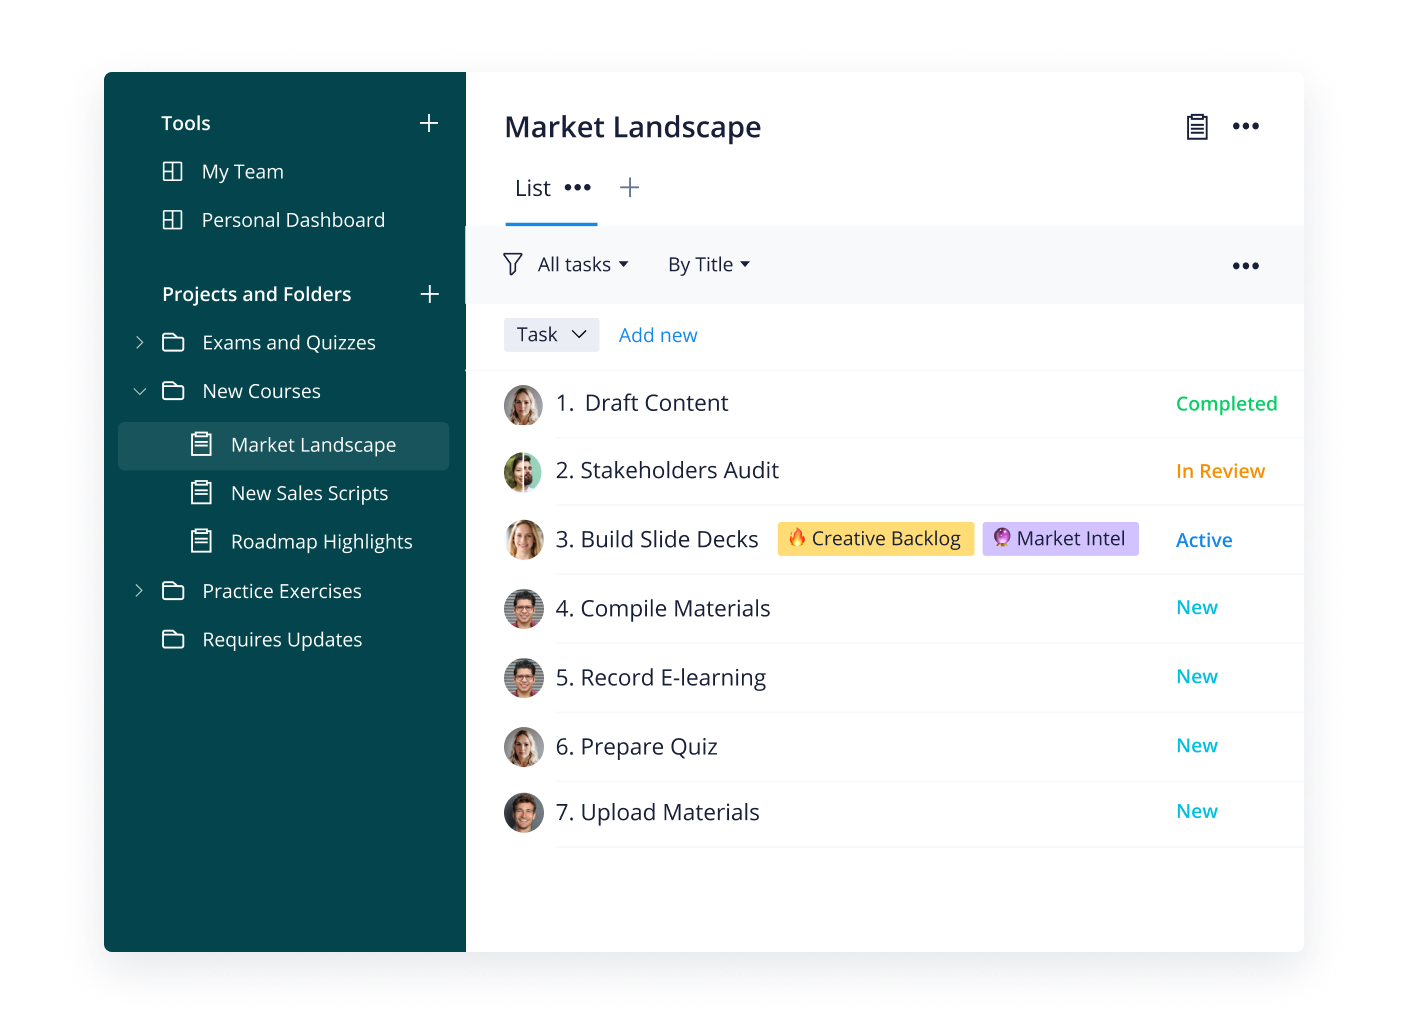Click the plus icon next to Tools
The image size is (1408, 1024).
(429, 123)
